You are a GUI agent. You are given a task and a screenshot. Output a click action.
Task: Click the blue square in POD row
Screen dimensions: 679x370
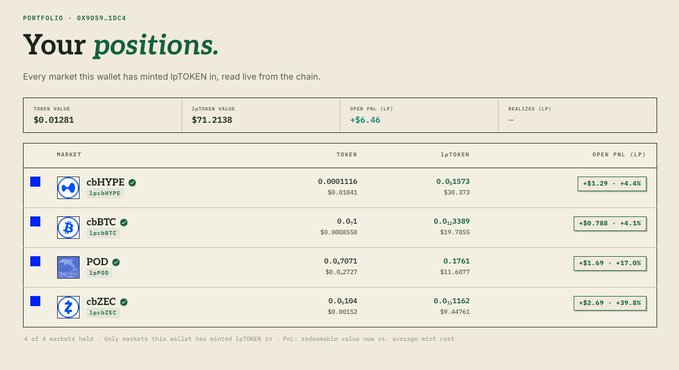[36, 261]
